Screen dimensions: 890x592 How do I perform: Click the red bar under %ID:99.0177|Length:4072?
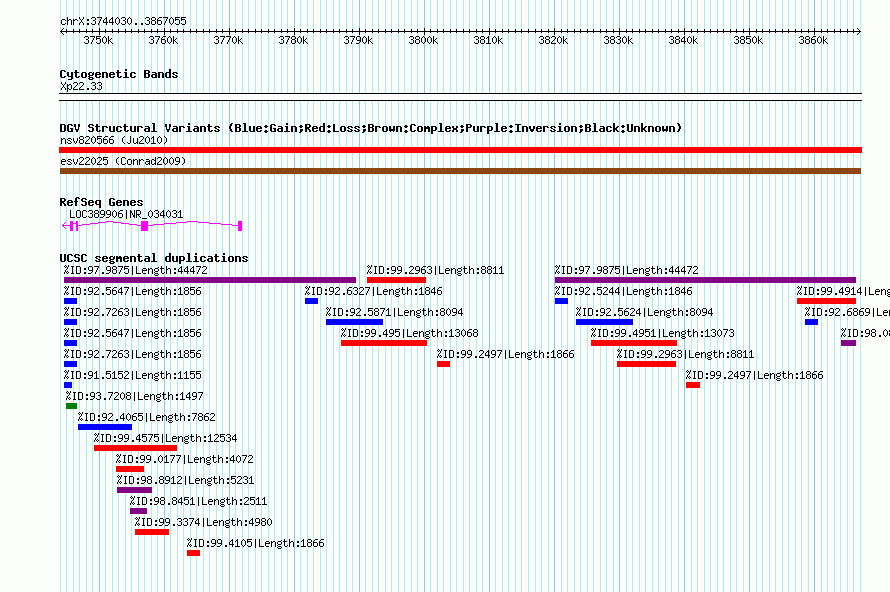130,469
